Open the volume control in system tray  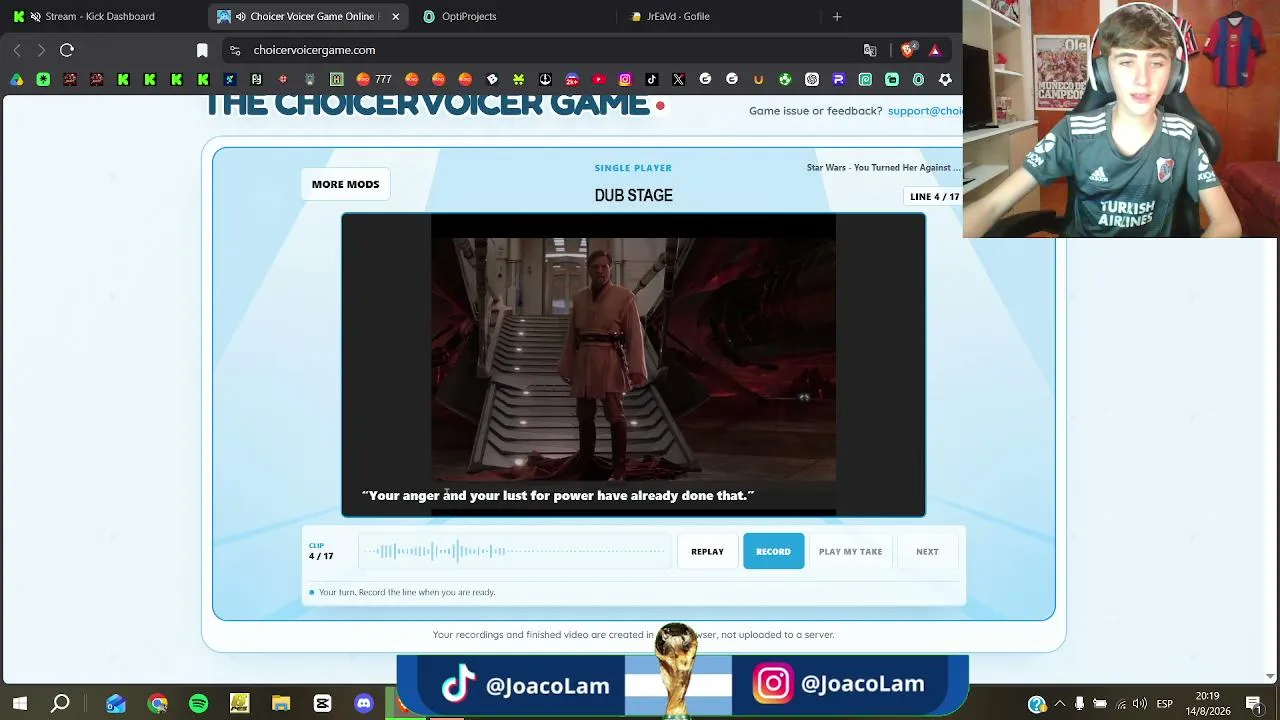1140,704
